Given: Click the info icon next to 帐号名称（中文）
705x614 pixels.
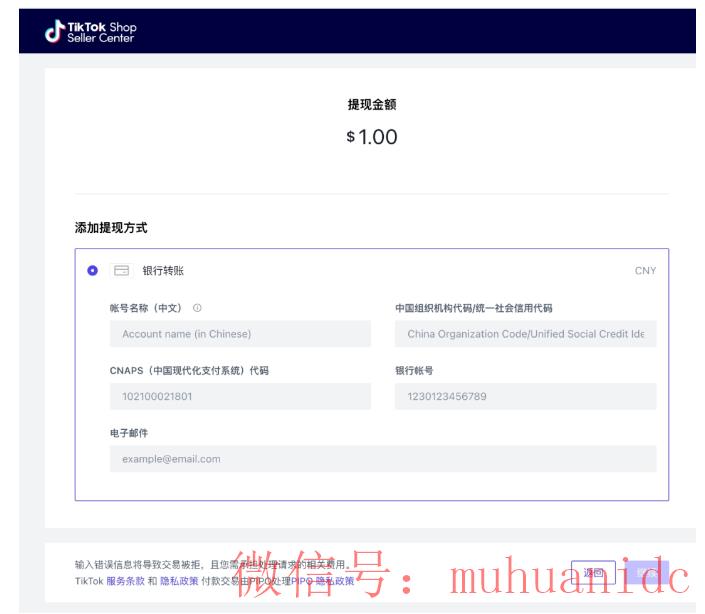Looking at the screenshot, I should pyautogui.click(x=197, y=308).
